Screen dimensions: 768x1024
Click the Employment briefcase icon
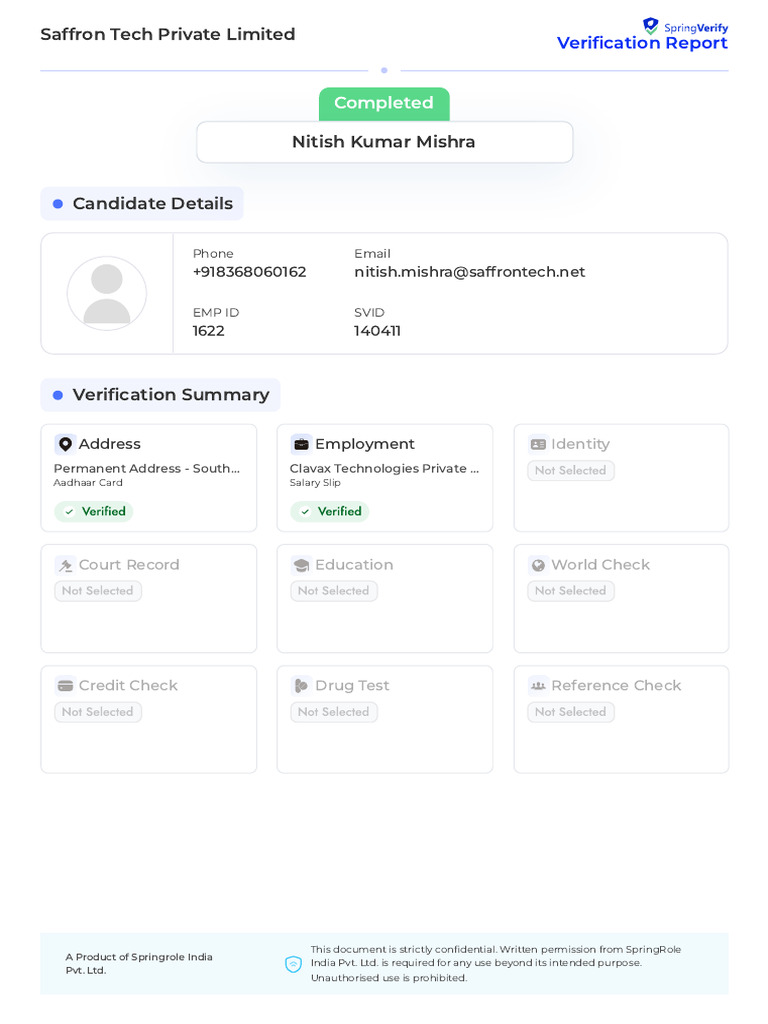(x=301, y=444)
